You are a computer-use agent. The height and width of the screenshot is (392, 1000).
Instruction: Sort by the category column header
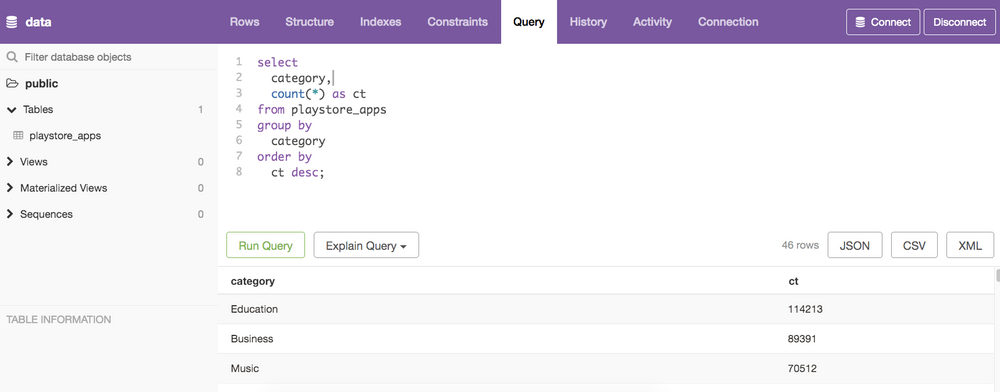(253, 281)
